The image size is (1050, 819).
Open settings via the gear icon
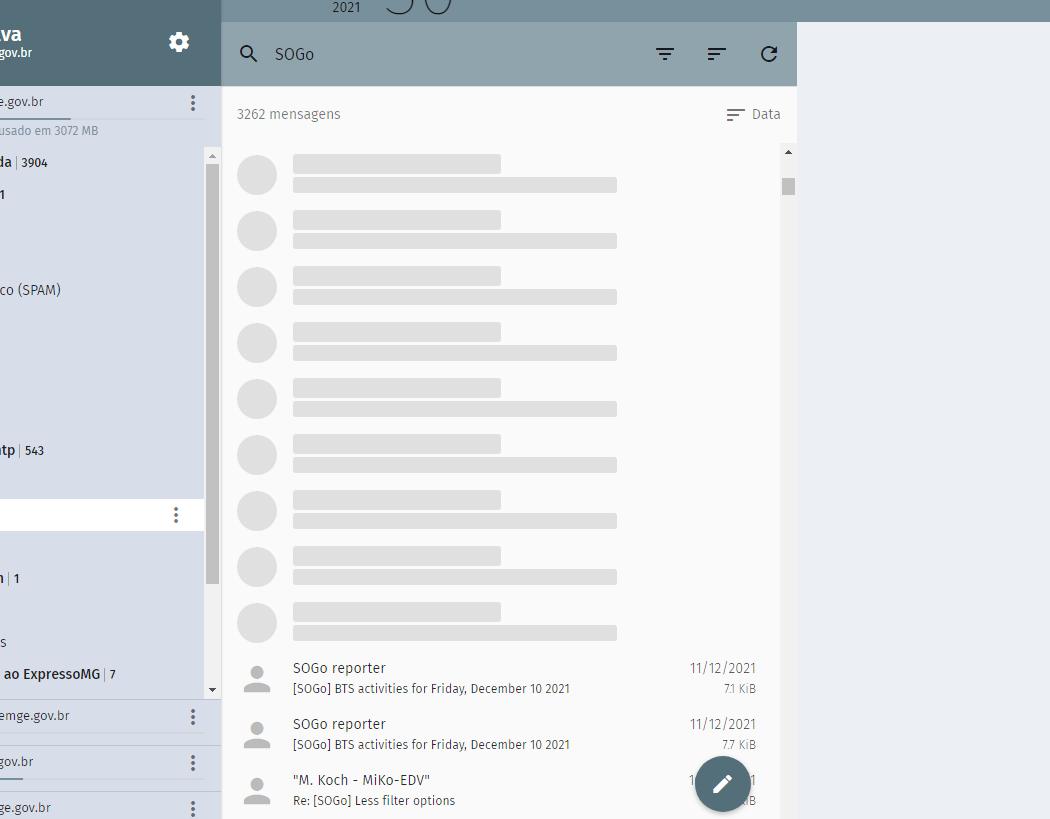click(179, 42)
